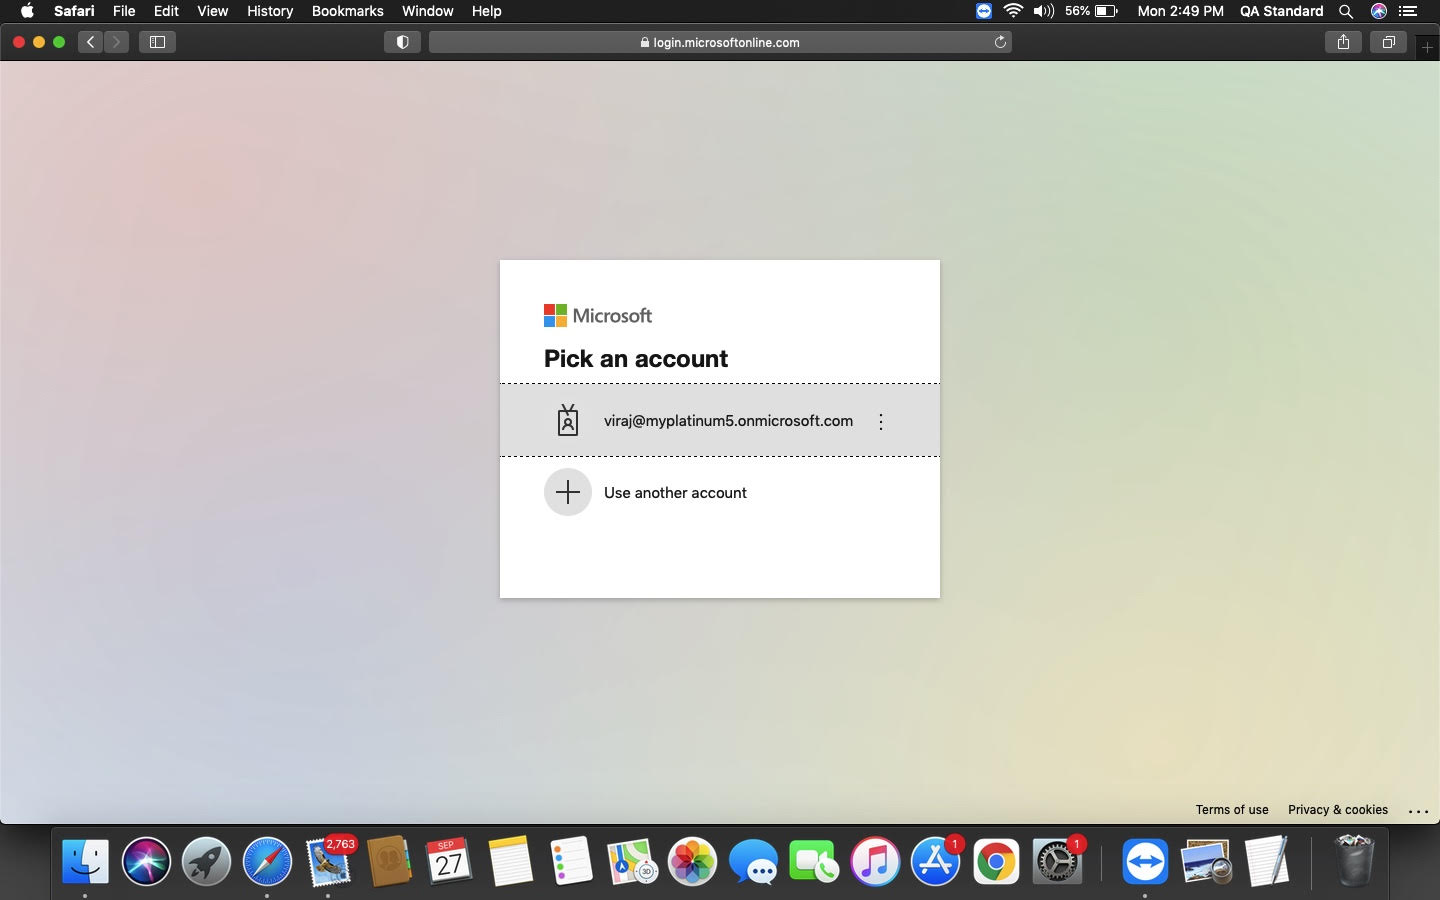The image size is (1440, 900).
Task: Click the Safari icon in the Dock
Action: click(x=267, y=862)
